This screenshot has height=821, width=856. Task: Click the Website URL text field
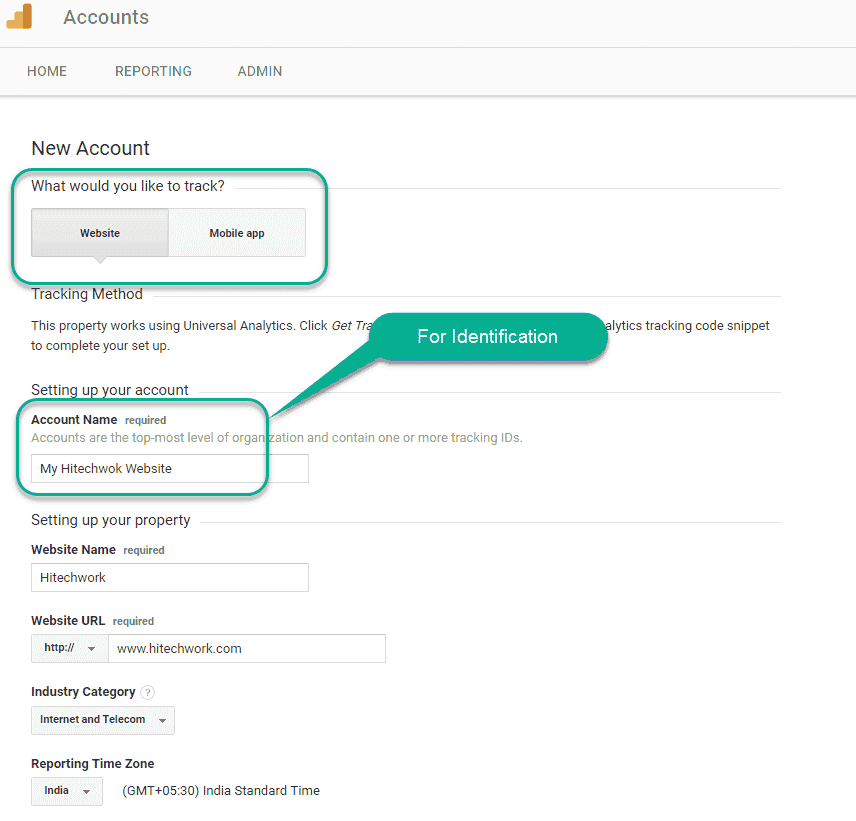tap(247, 648)
